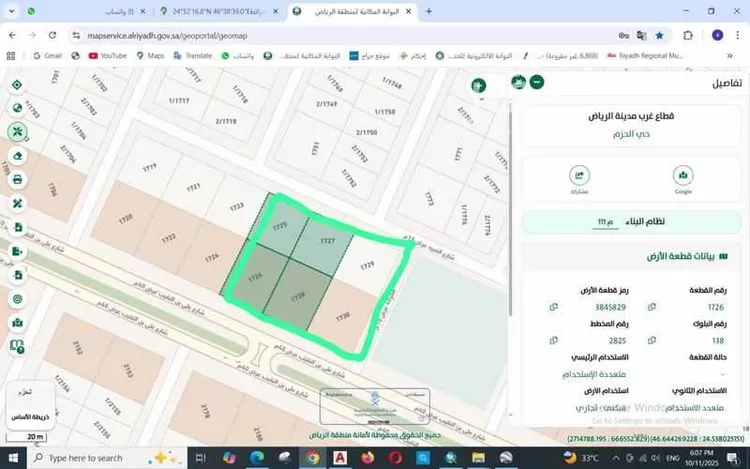Open the Chrome profile avatar
Viewport: 750px width, 469px height.
(x=717, y=35)
